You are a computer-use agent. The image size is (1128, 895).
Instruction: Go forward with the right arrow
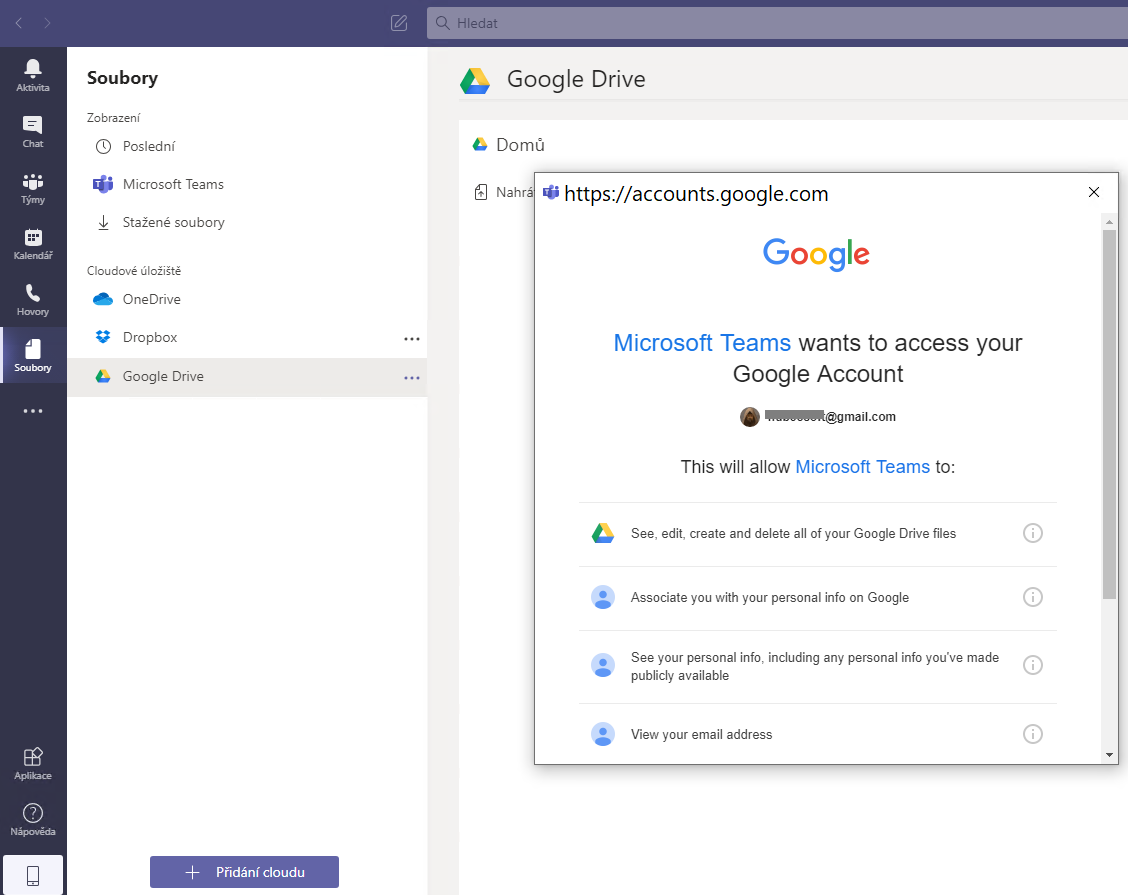coord(47,23)
